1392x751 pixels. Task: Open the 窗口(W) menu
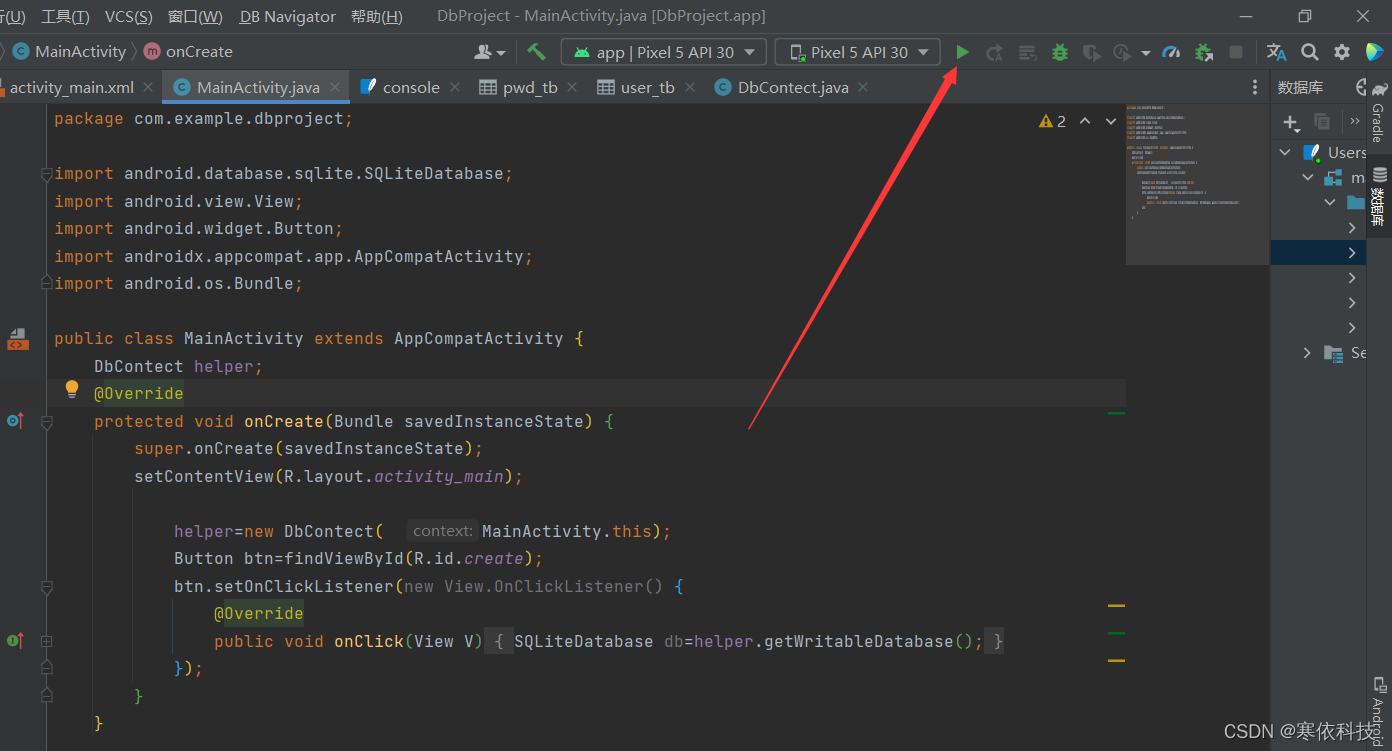[195, 16]
